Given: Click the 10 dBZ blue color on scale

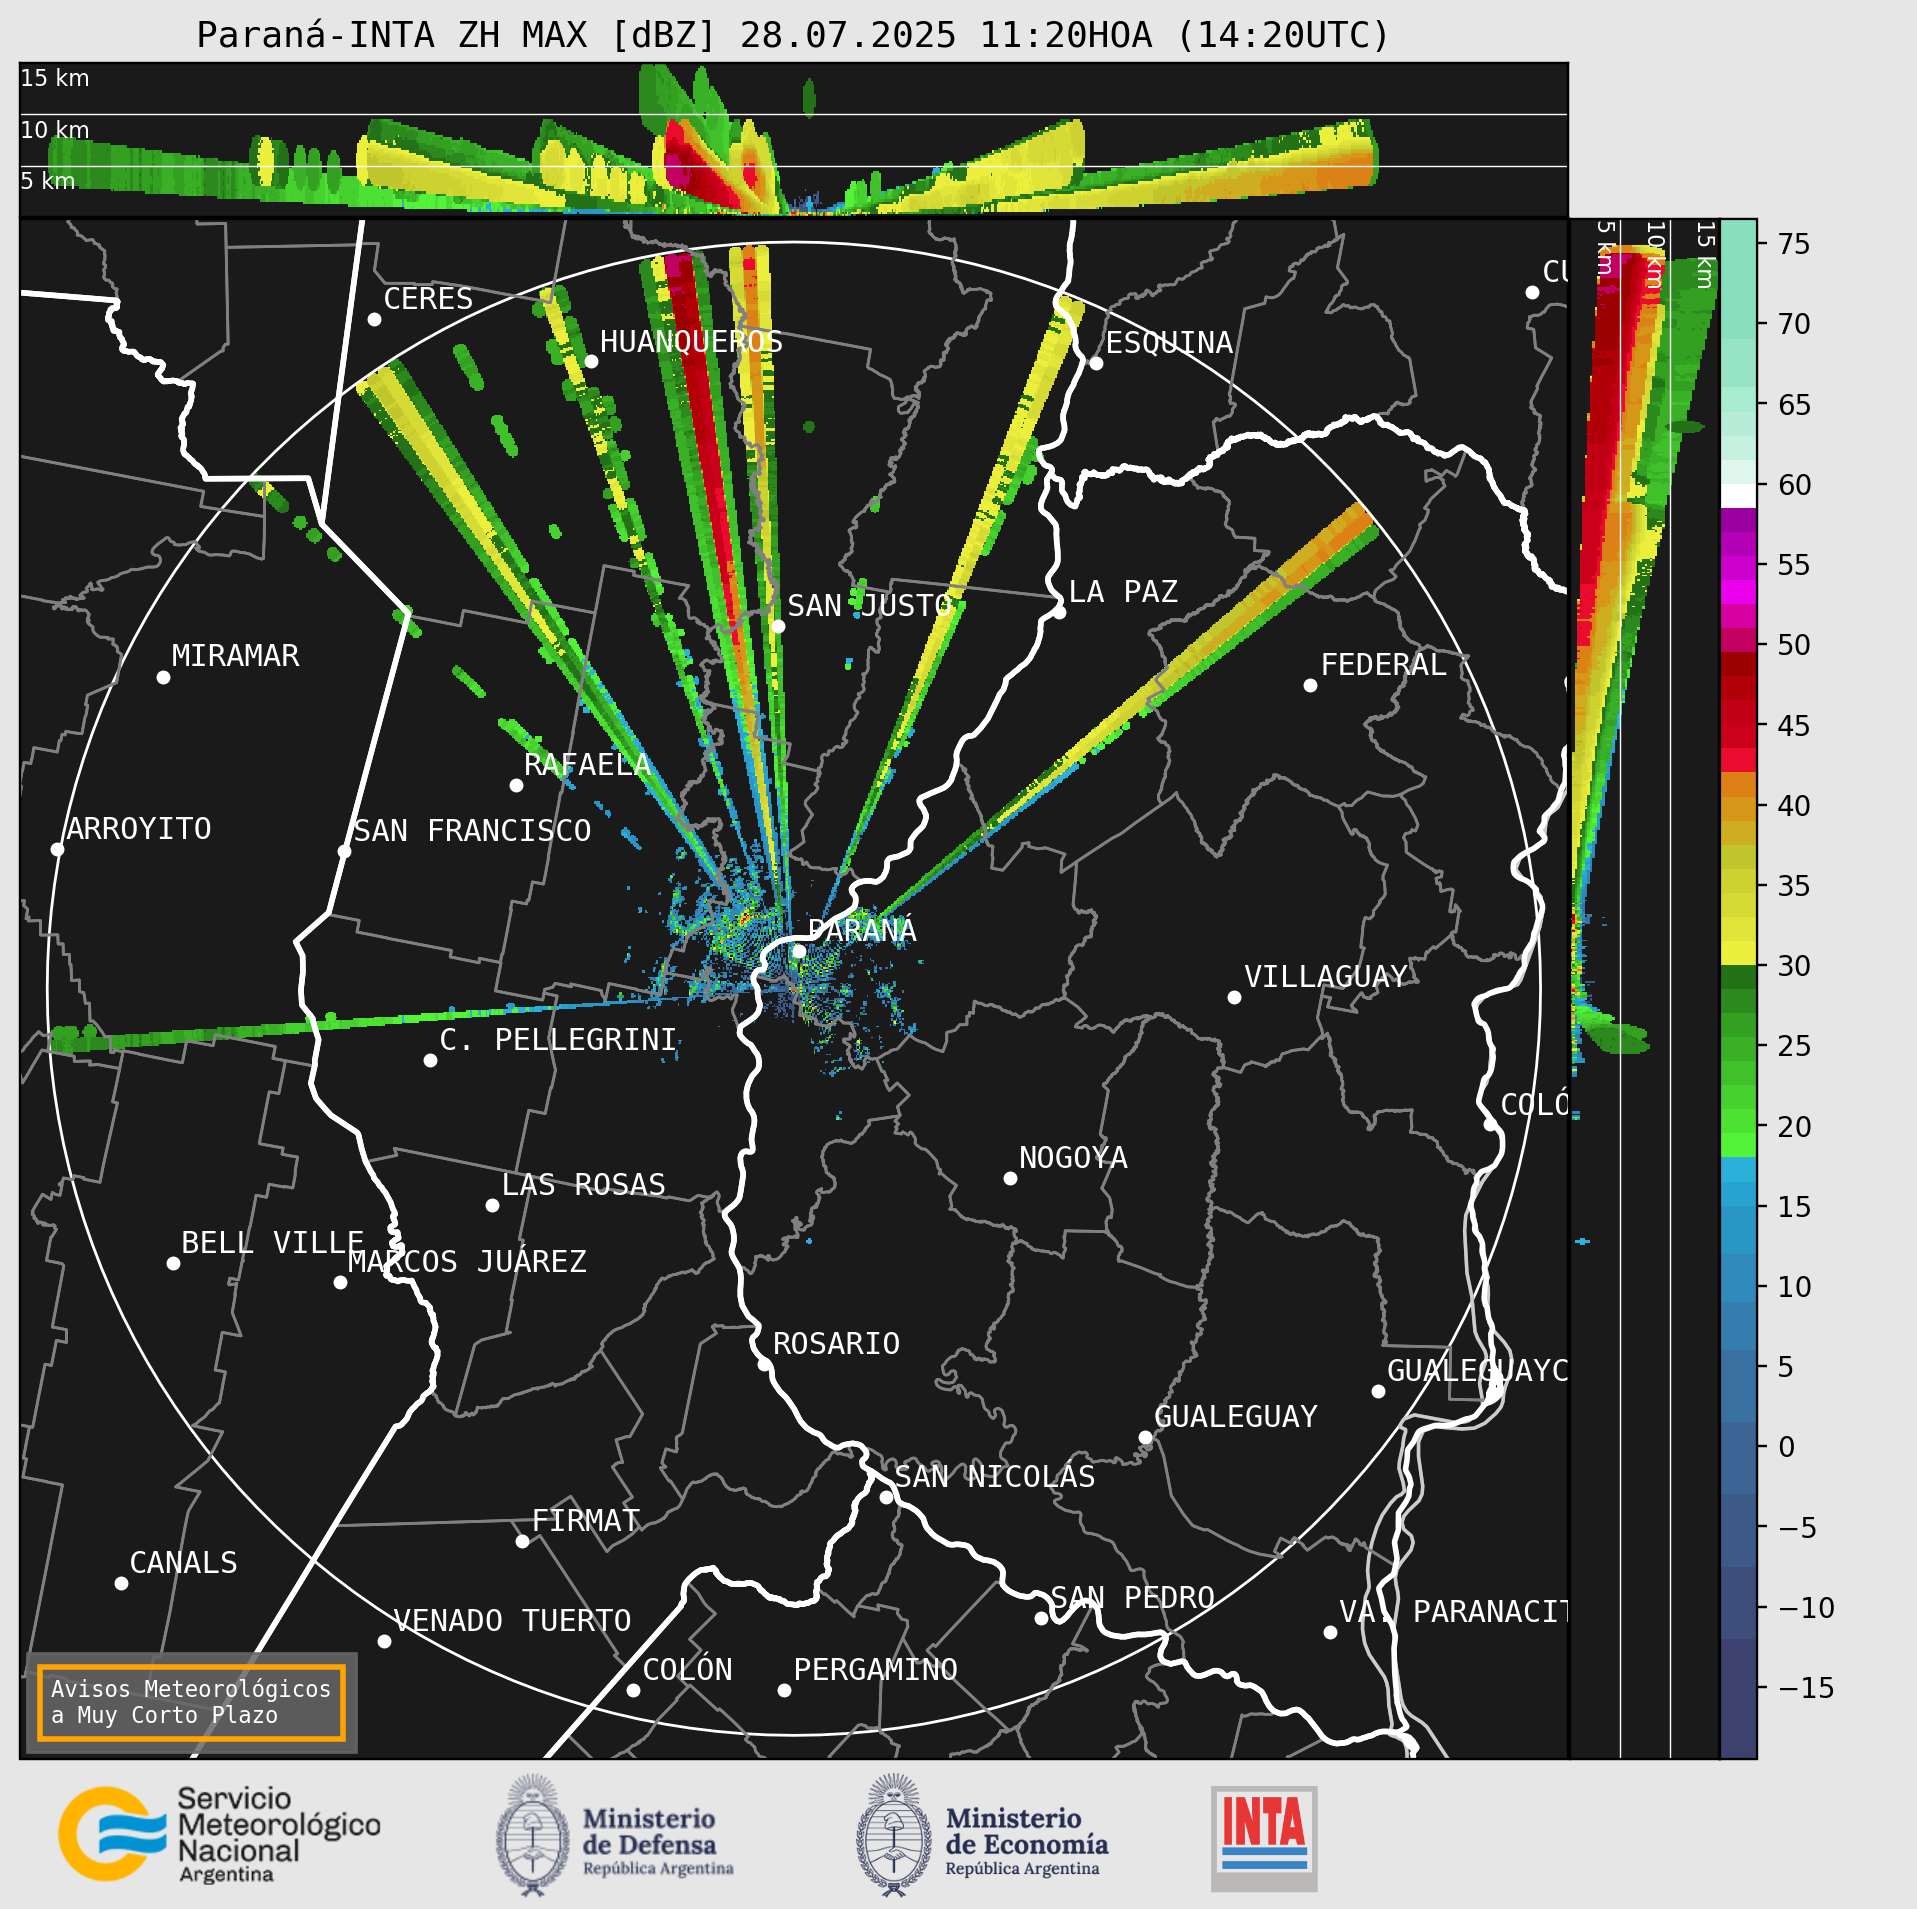Looking at the screenshot, I should click(1738, 1288).
